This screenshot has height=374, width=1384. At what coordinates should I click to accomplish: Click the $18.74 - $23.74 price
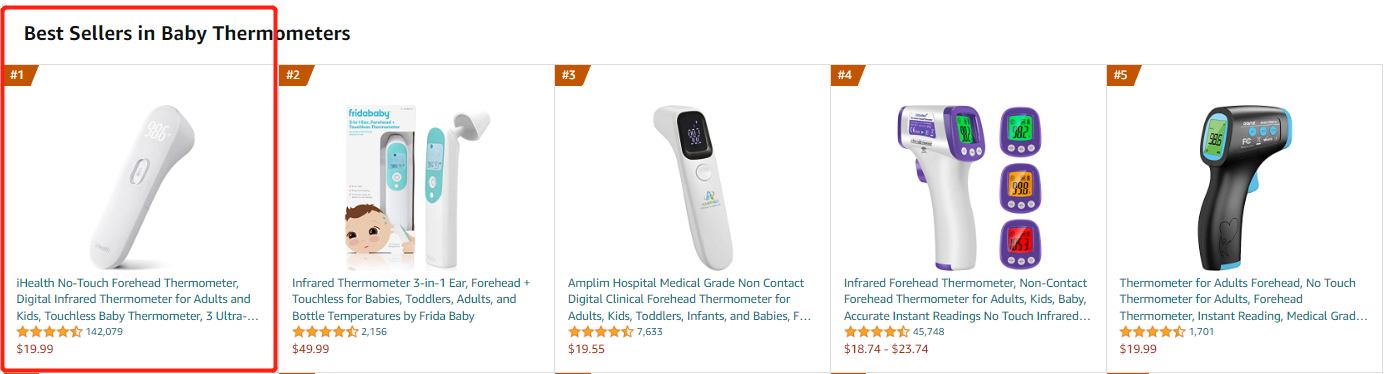click(x=886, y=349)
